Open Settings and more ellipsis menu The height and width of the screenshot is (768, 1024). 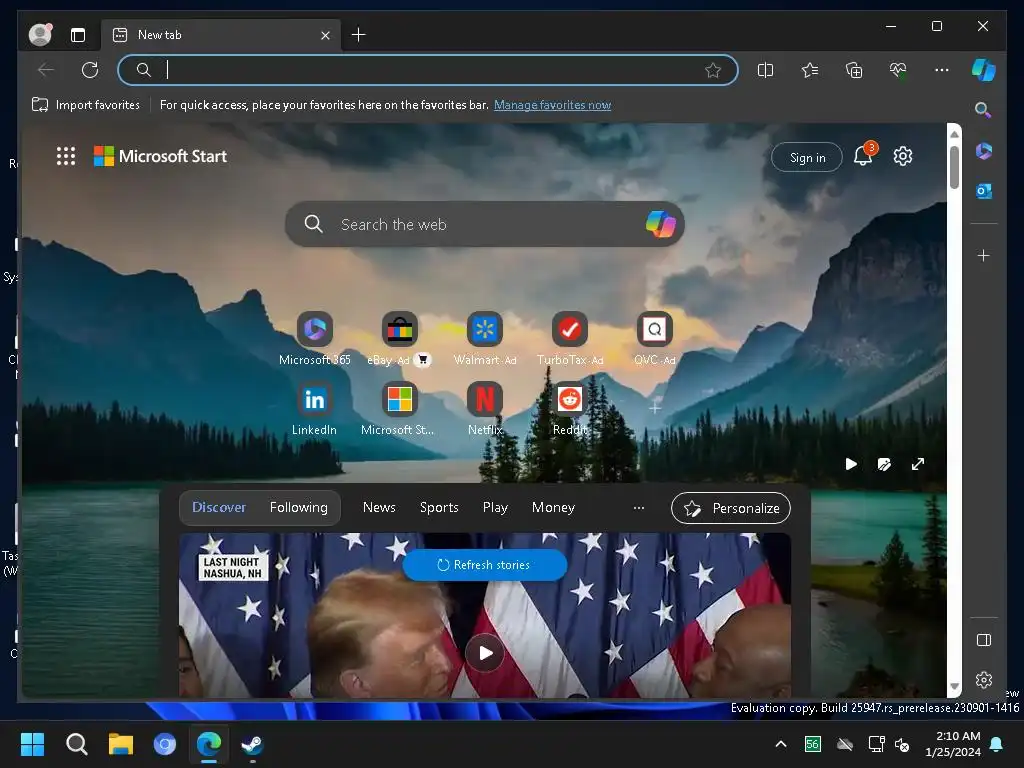point(942,70)
